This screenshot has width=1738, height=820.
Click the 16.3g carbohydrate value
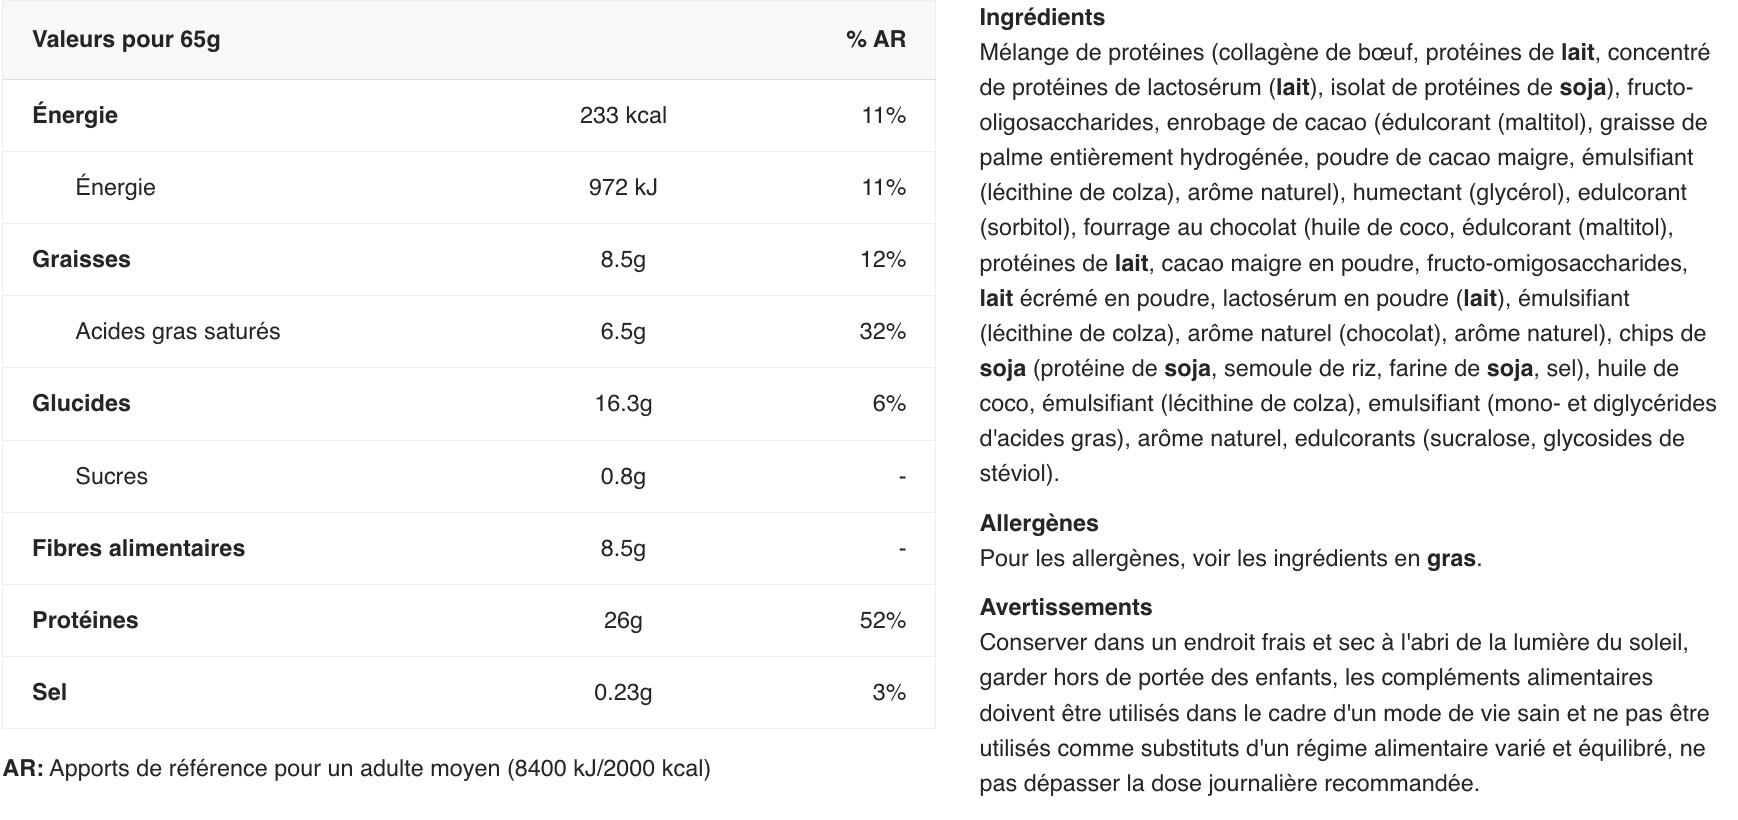click(623, 403)
